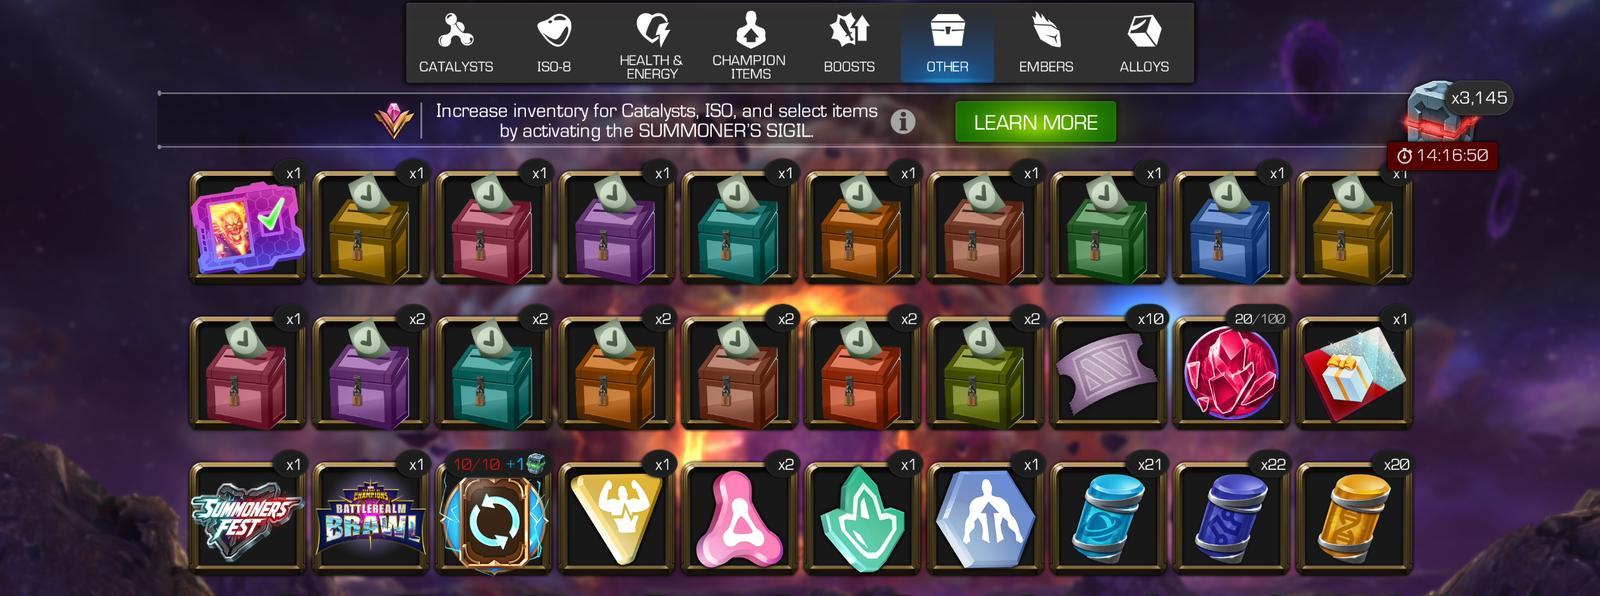
Task: Select the 10/10 refresh token item
Action: click(494, 518)
